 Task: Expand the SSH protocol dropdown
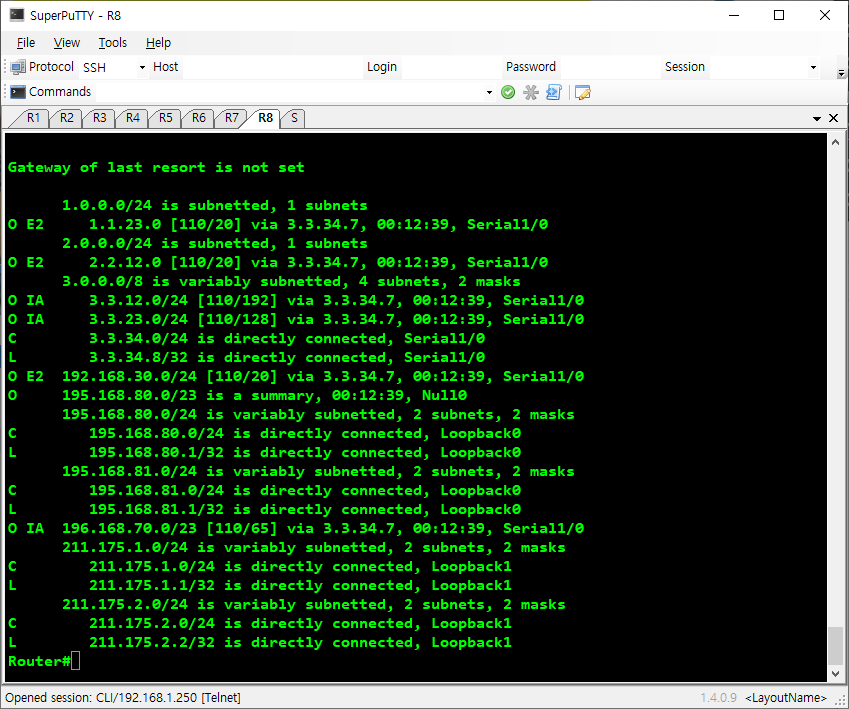142,68
